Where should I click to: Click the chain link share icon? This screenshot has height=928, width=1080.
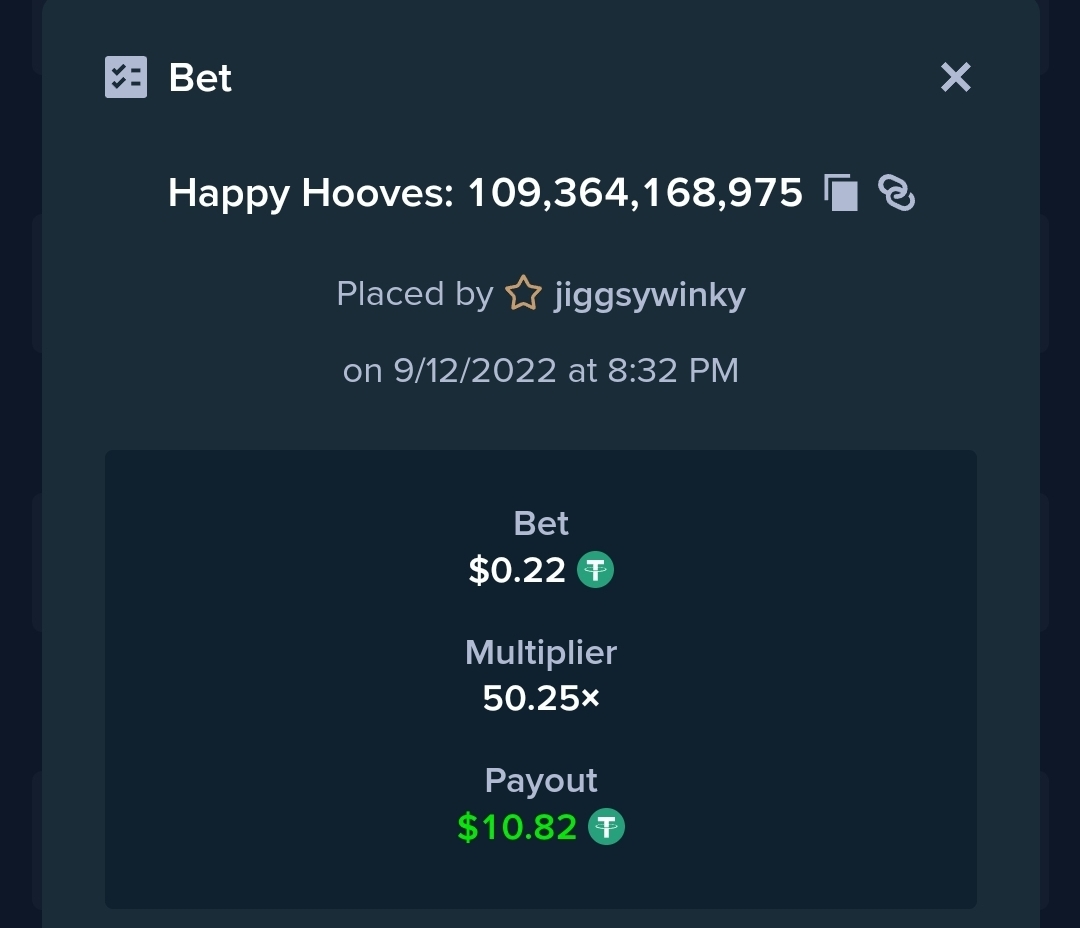coord(896,192)
